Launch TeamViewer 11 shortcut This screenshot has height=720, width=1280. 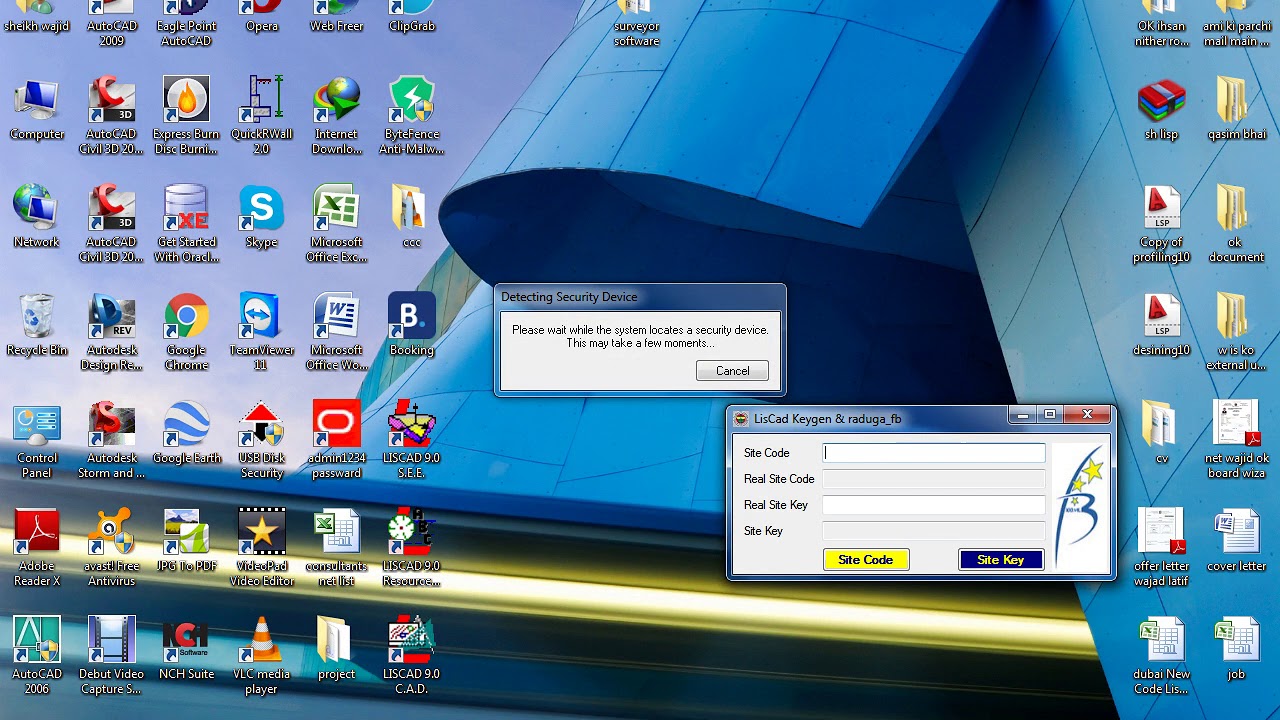[261, 332]
